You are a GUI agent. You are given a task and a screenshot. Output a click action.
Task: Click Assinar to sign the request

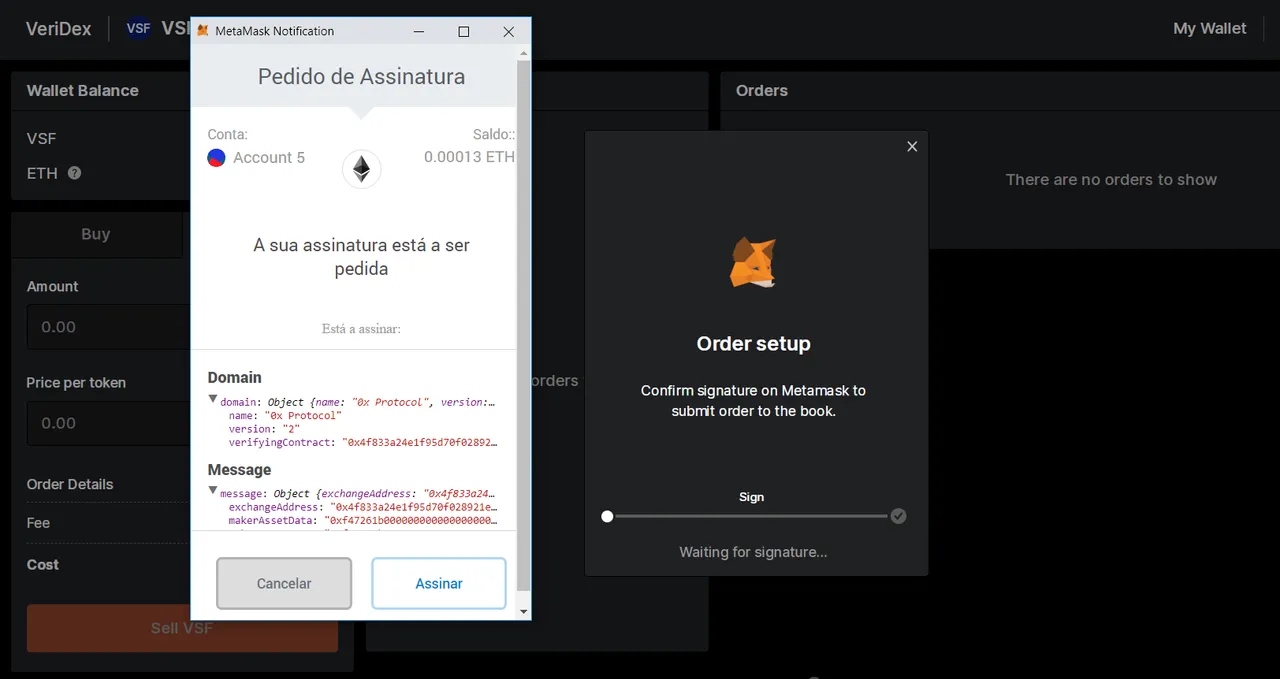click(439, 583)
